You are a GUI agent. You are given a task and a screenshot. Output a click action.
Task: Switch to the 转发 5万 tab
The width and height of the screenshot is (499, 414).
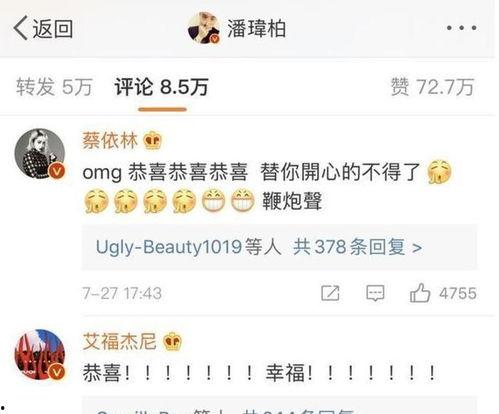[54, 87]
